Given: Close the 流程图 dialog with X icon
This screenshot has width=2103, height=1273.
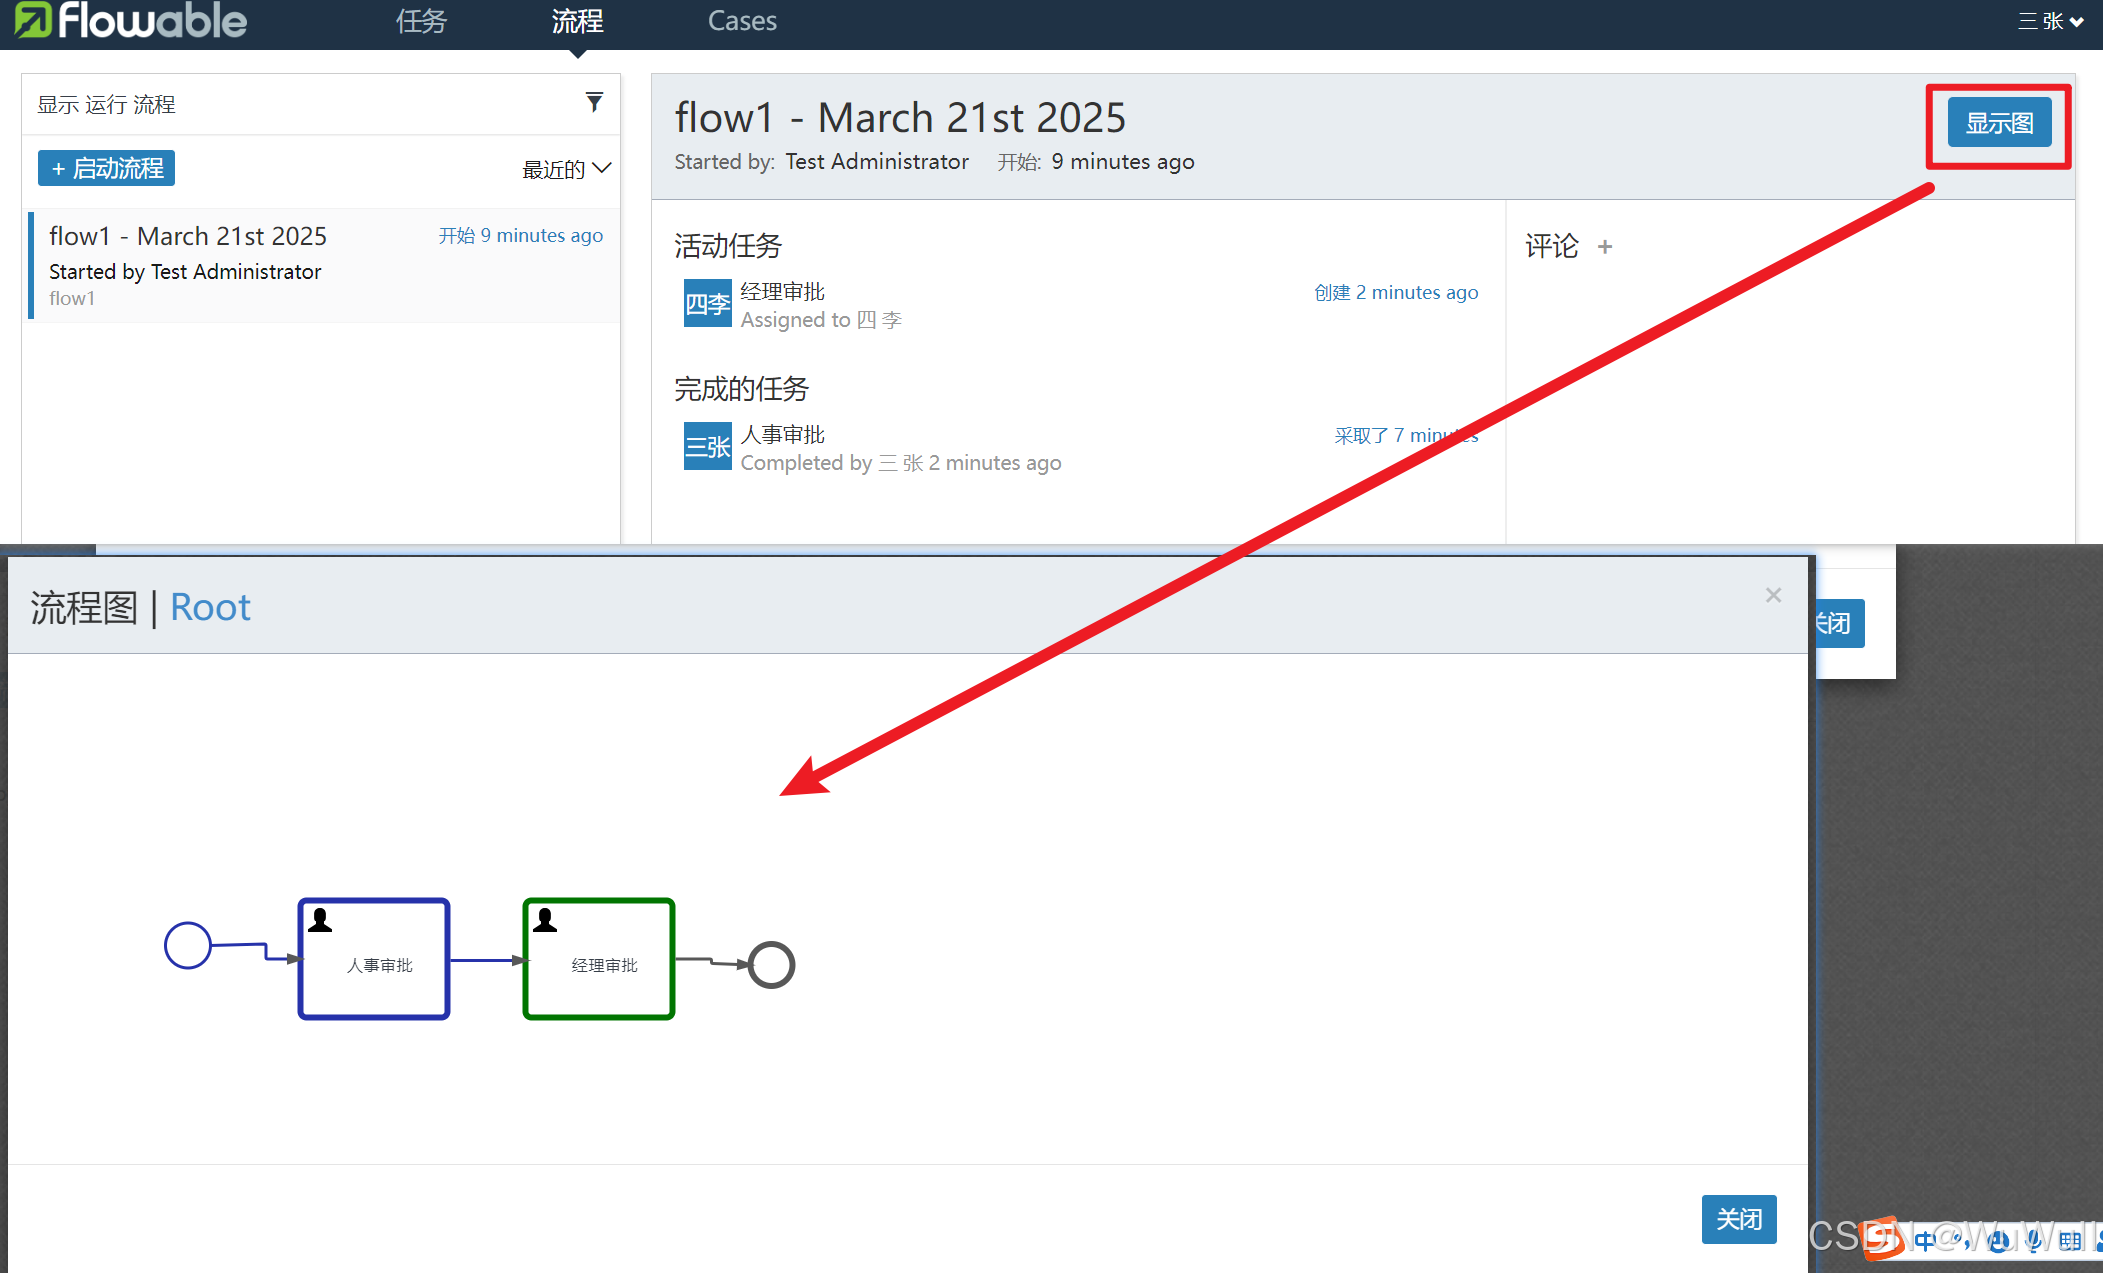Looking at the screenshot, I should (1773, 596).
